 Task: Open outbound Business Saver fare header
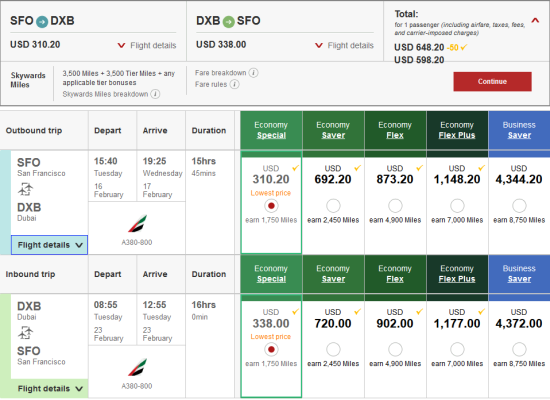tap(519, 130)
